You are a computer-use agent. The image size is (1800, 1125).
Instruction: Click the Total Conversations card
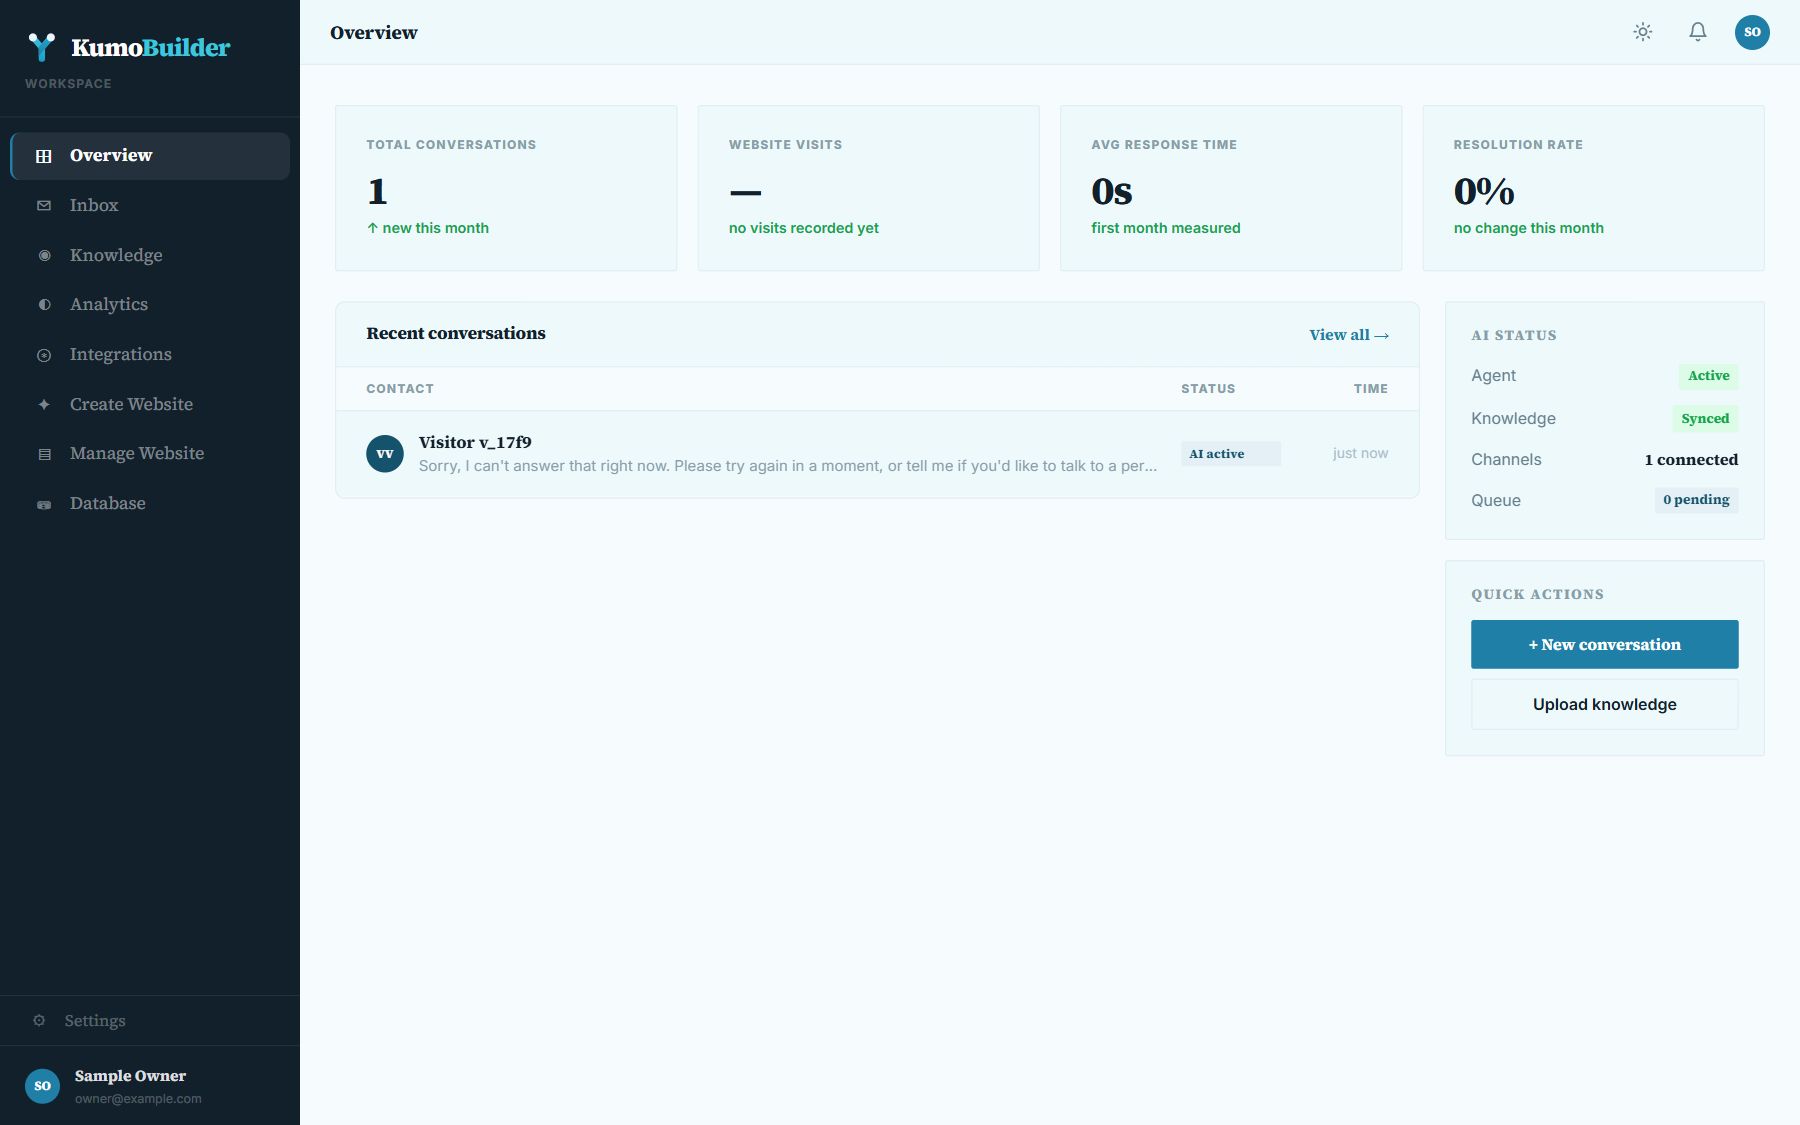tap(506, 188)
